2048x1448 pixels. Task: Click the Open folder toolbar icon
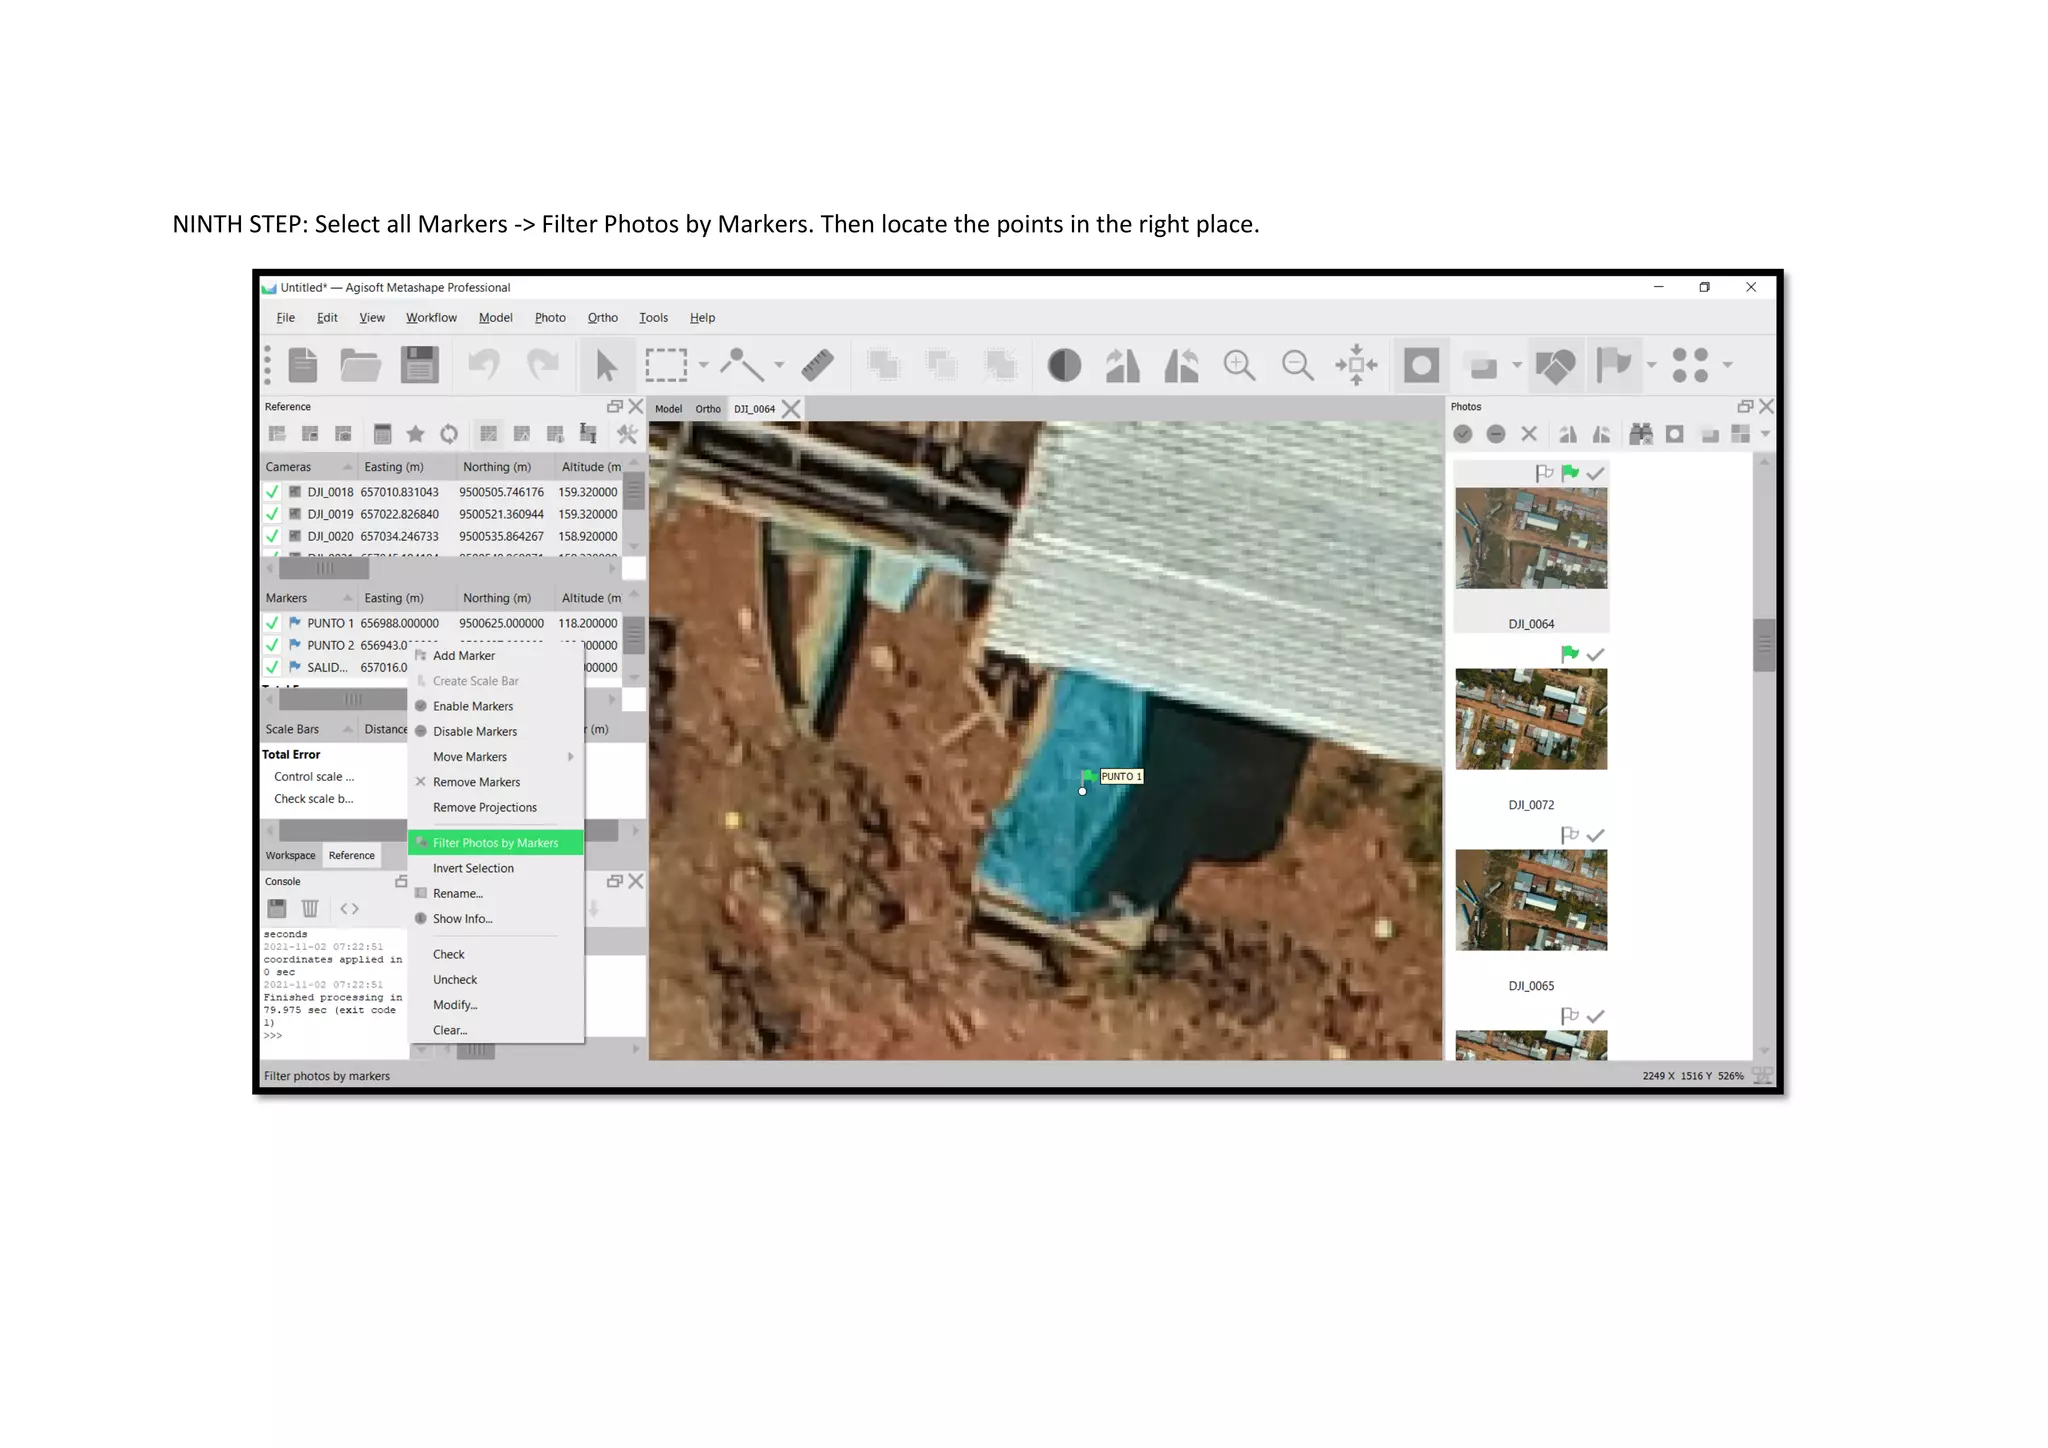(x=360, y=365)
